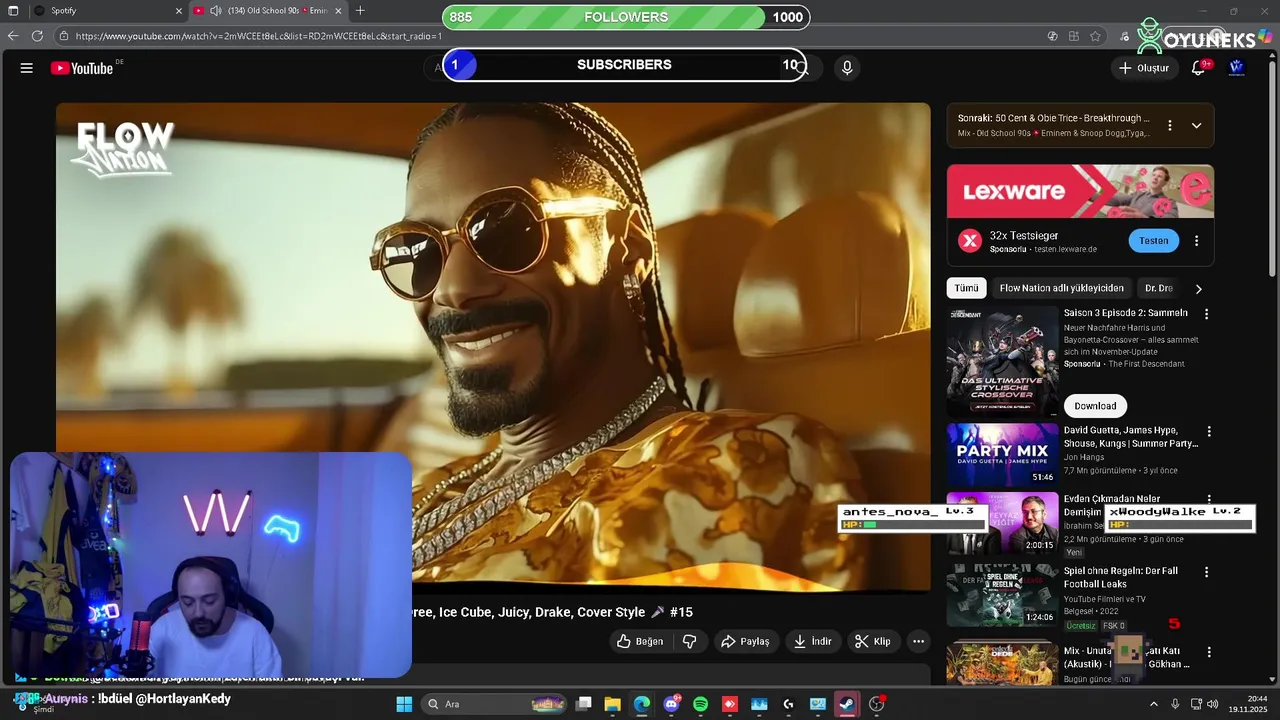The height and width of the screenshot is (720, 1280).
Task: Open options for David Guetta video
Action: pos(1208,432)
